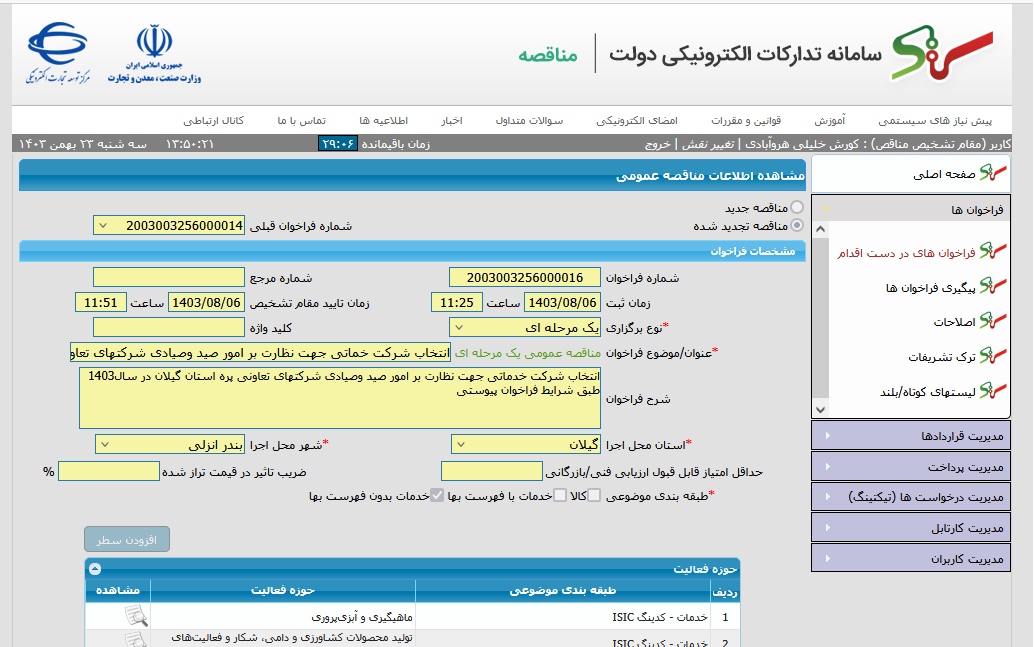
Task: Open the قوانین و مقررات menu item
Action: 746,121
